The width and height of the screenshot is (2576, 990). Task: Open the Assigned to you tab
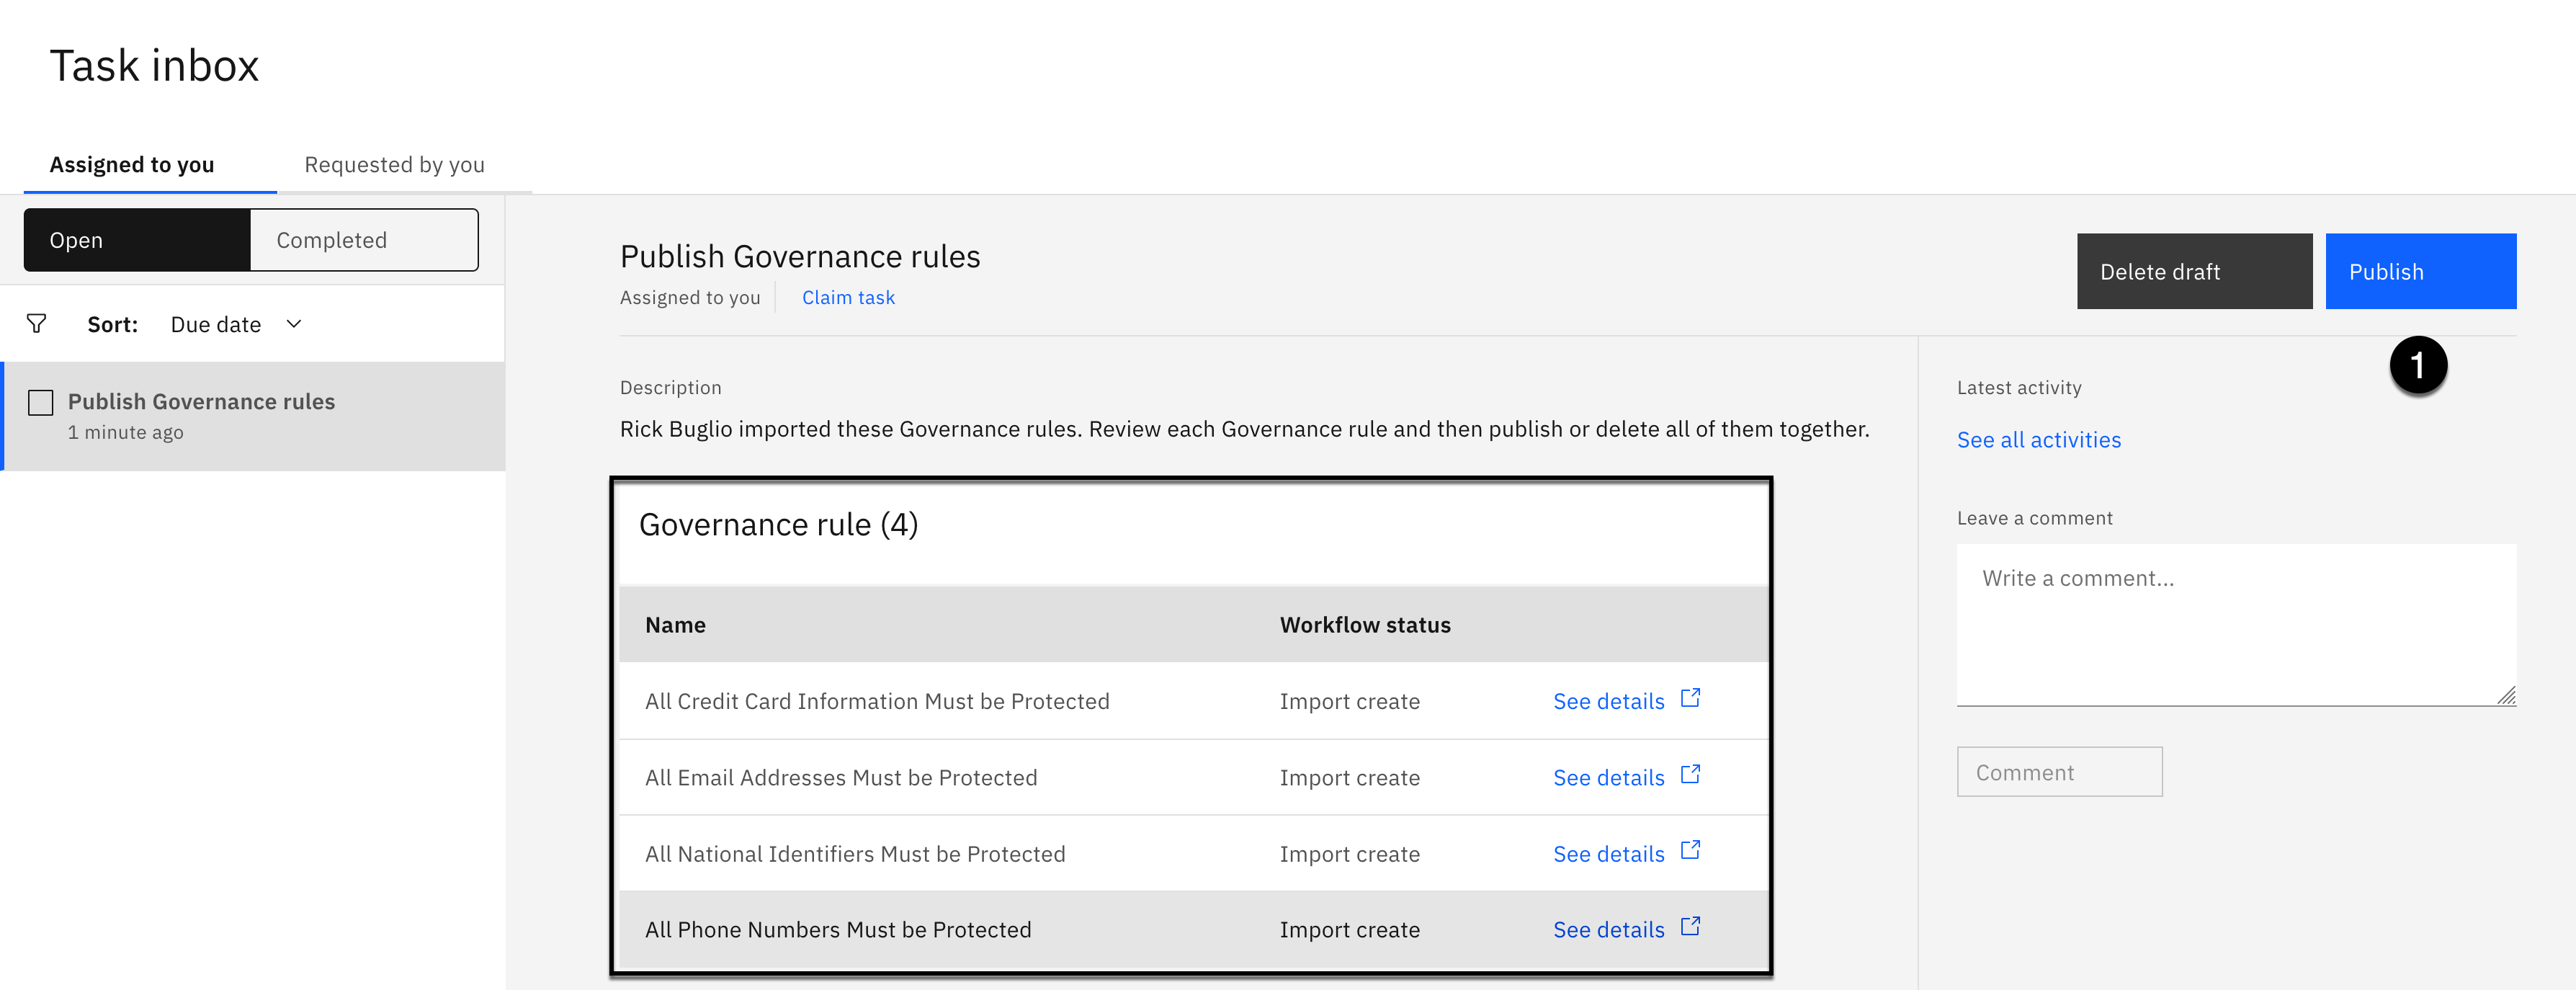pos(132,165)
